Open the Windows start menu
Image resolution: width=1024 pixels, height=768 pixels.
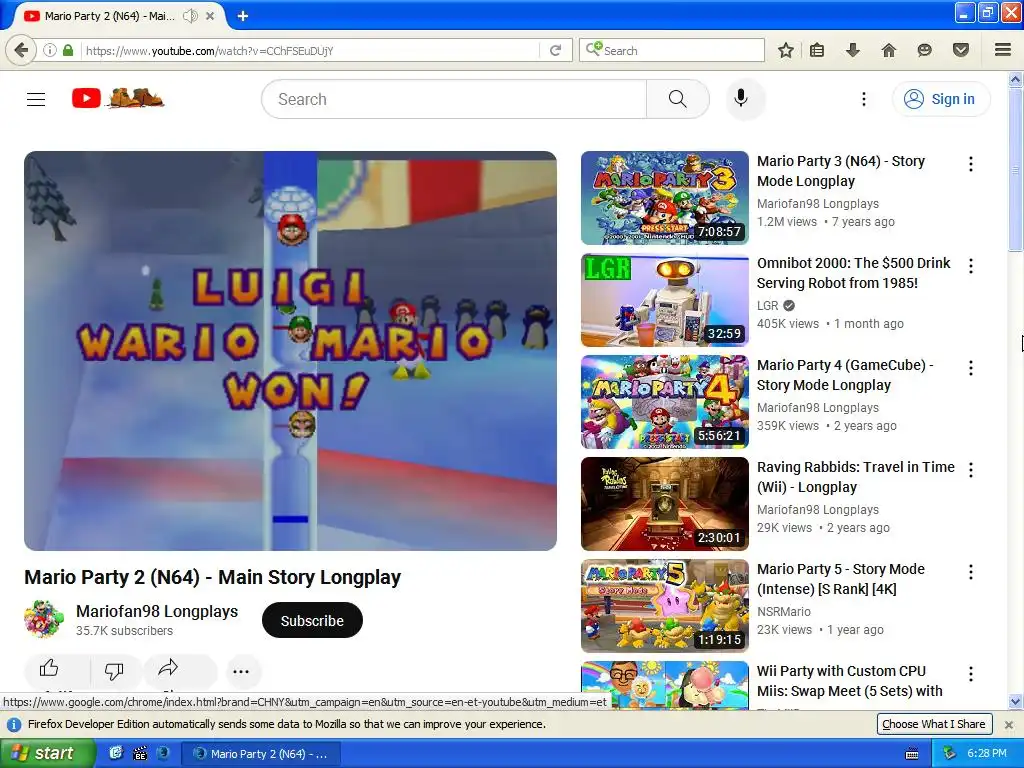click(47, 753)
